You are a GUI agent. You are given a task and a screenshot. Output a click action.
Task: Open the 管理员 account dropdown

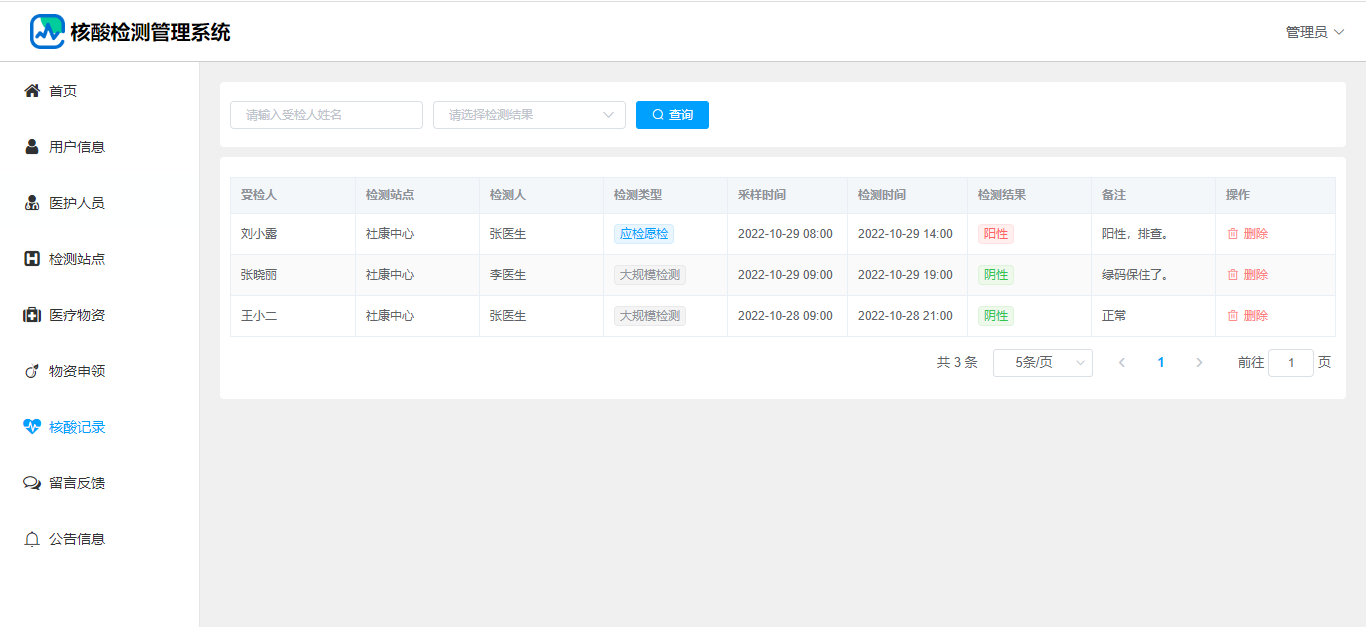pos(1314,32)
